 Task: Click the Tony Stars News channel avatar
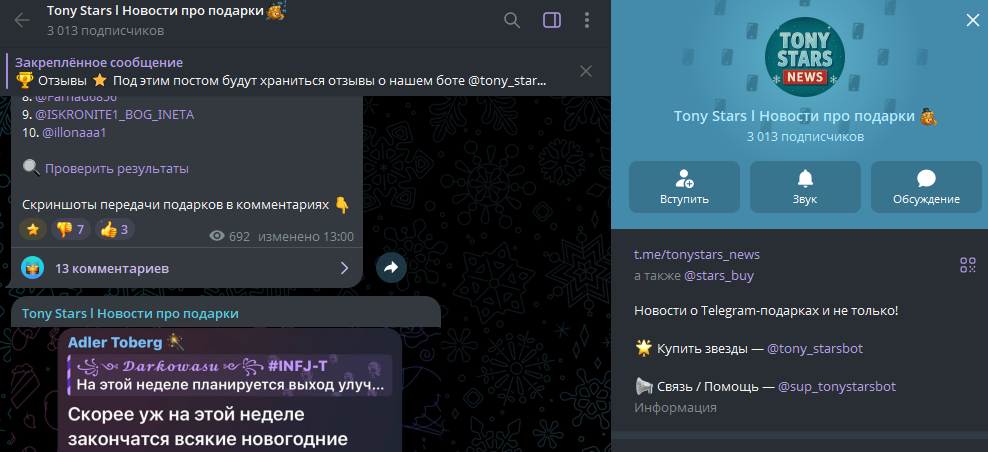coord(804,56)
